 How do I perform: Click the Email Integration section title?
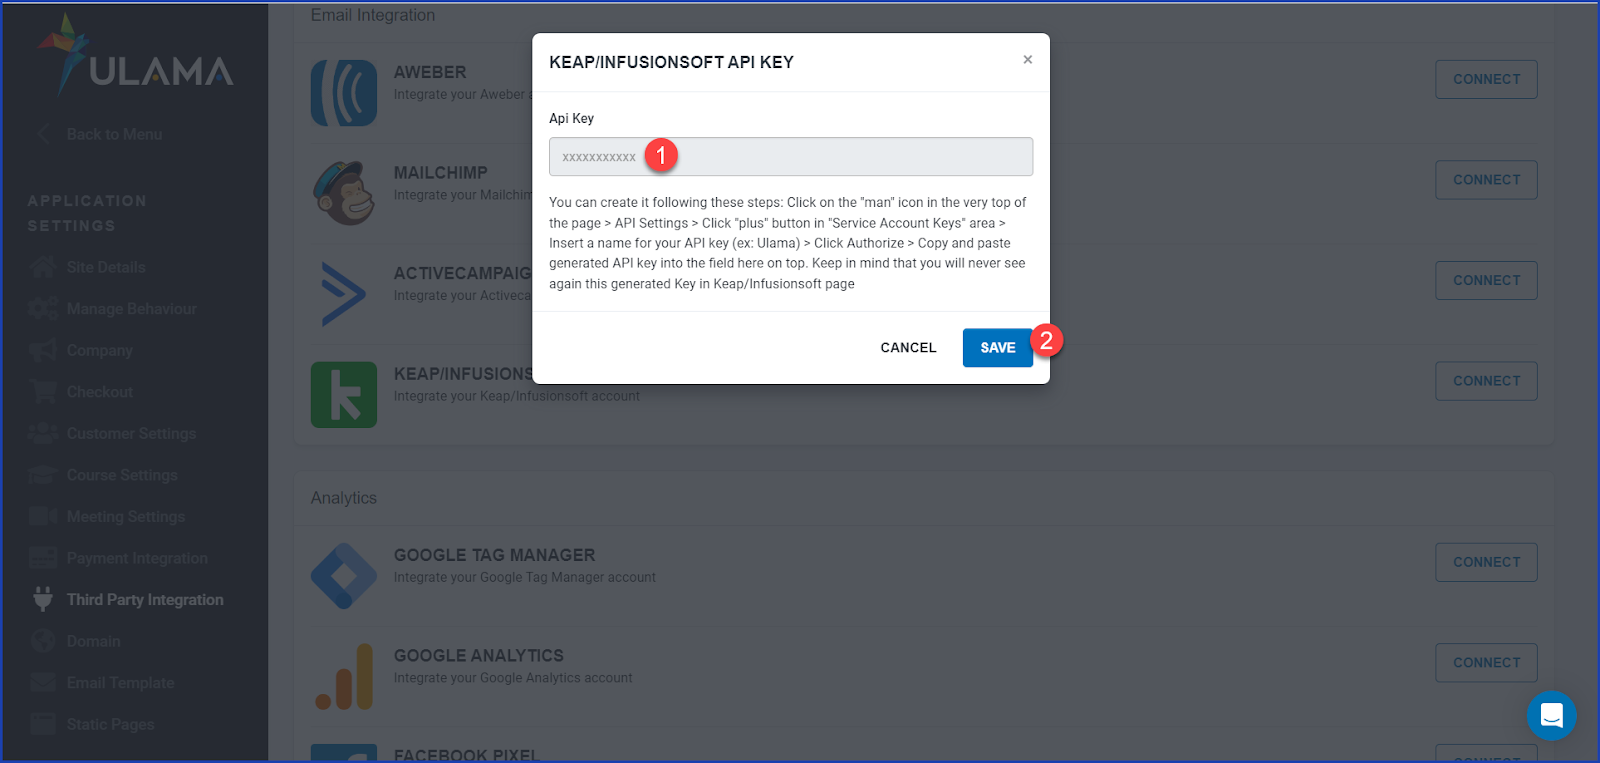point(373,15)
